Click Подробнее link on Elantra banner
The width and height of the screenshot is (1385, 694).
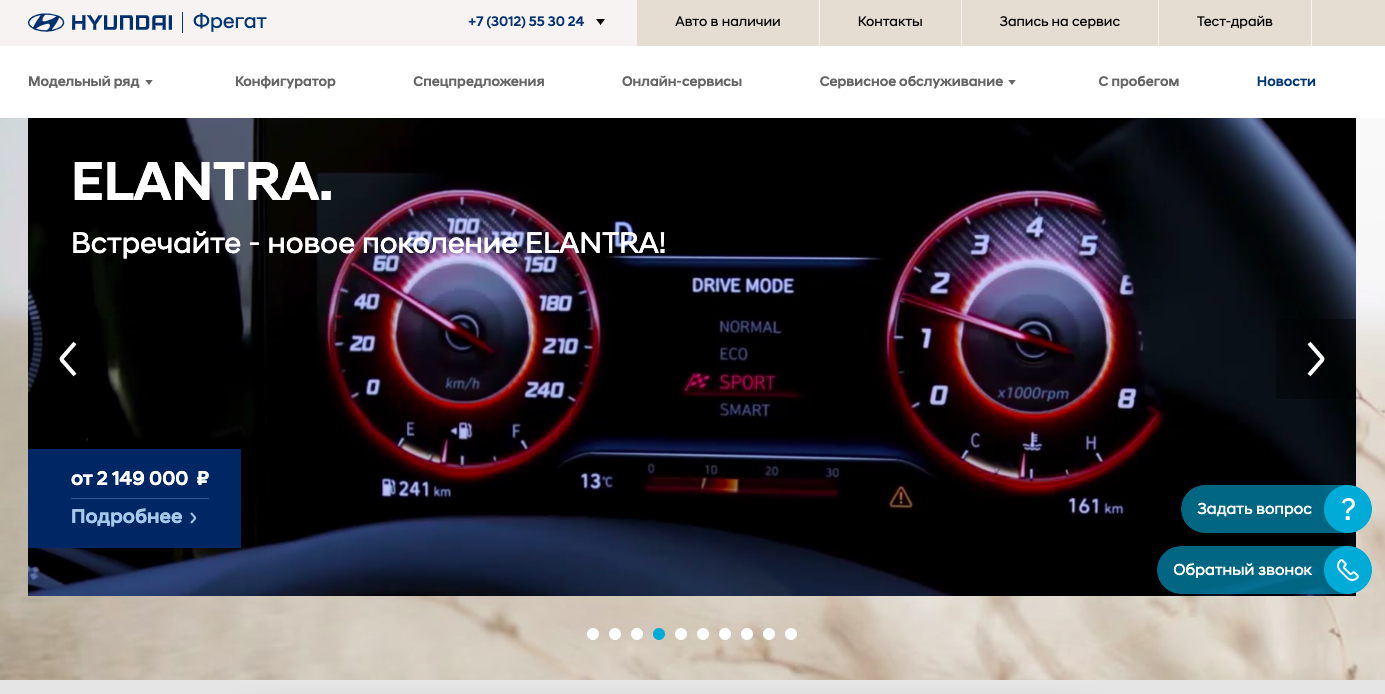134,517
